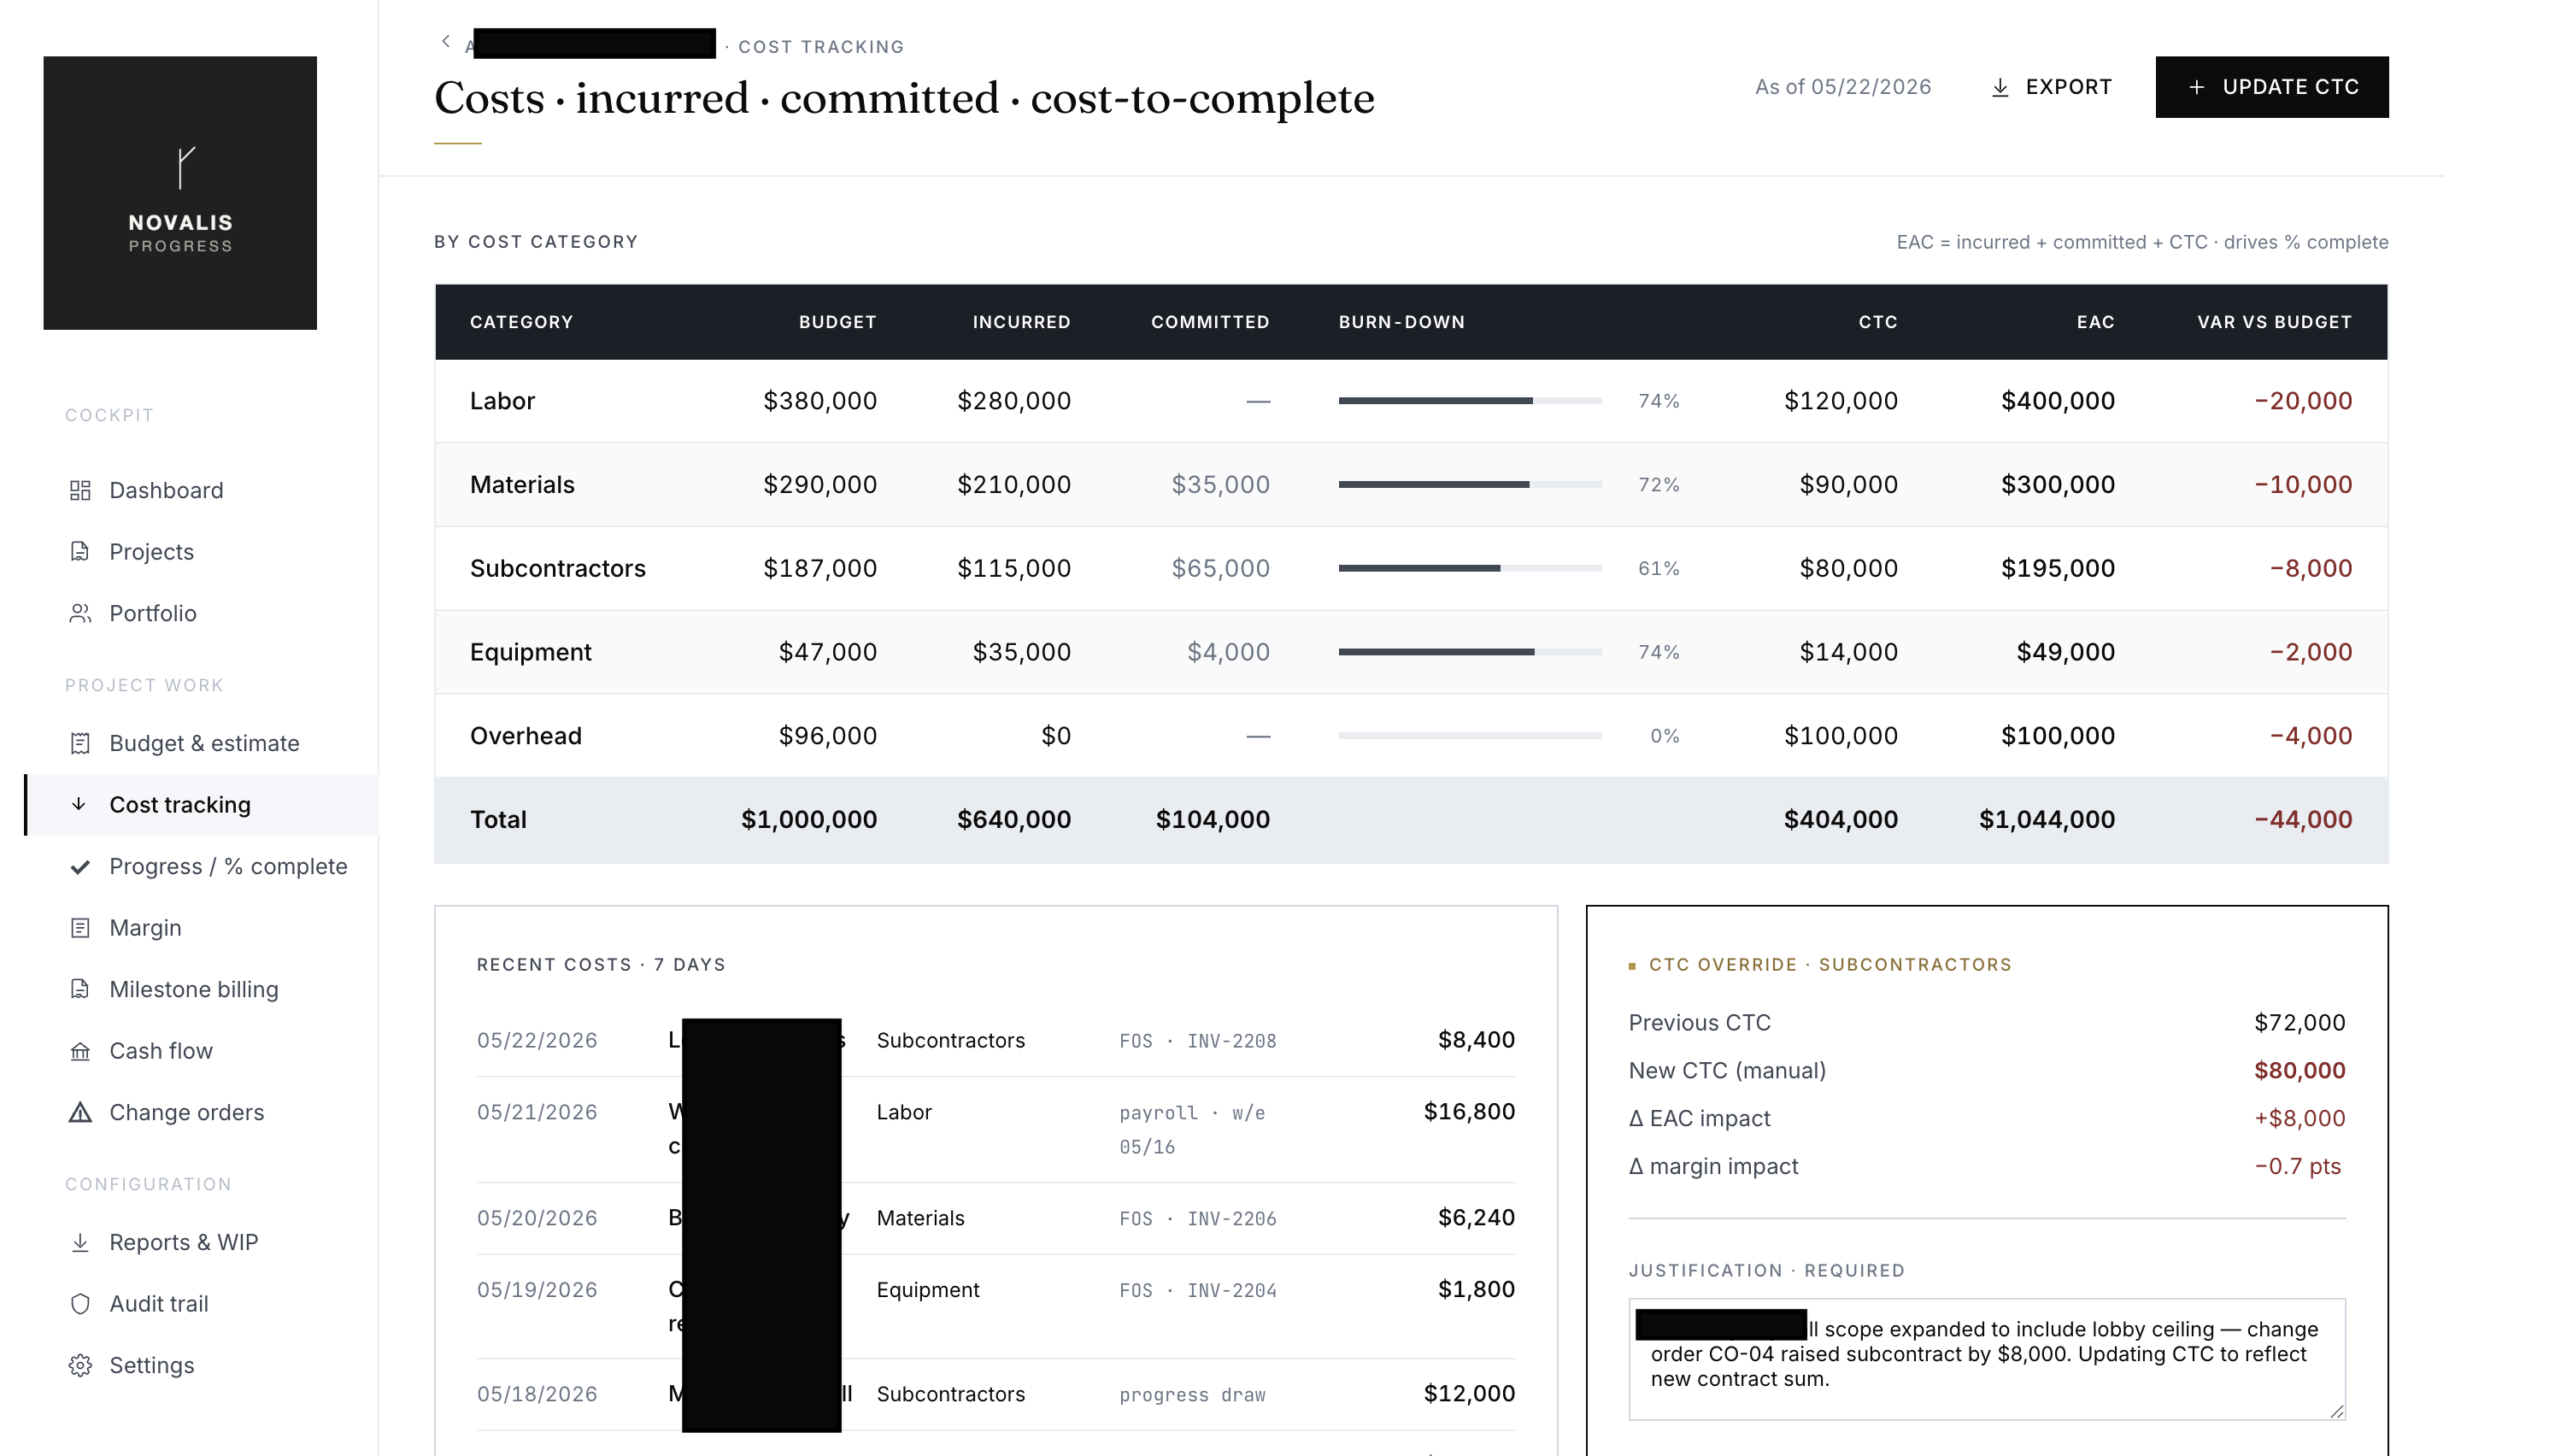Click the CATEGORY column header
This screenshot has height=1456, width=2555.
pos(521,322)
